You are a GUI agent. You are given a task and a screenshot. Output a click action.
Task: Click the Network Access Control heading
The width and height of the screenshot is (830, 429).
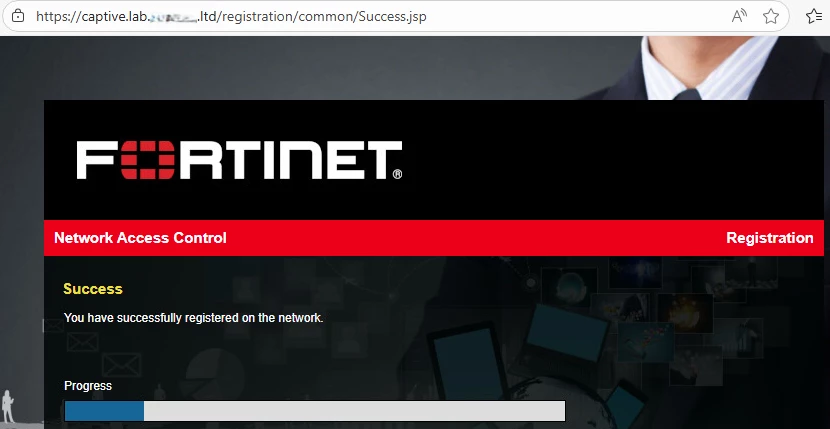pyautogui.click(x=140, y=238)
